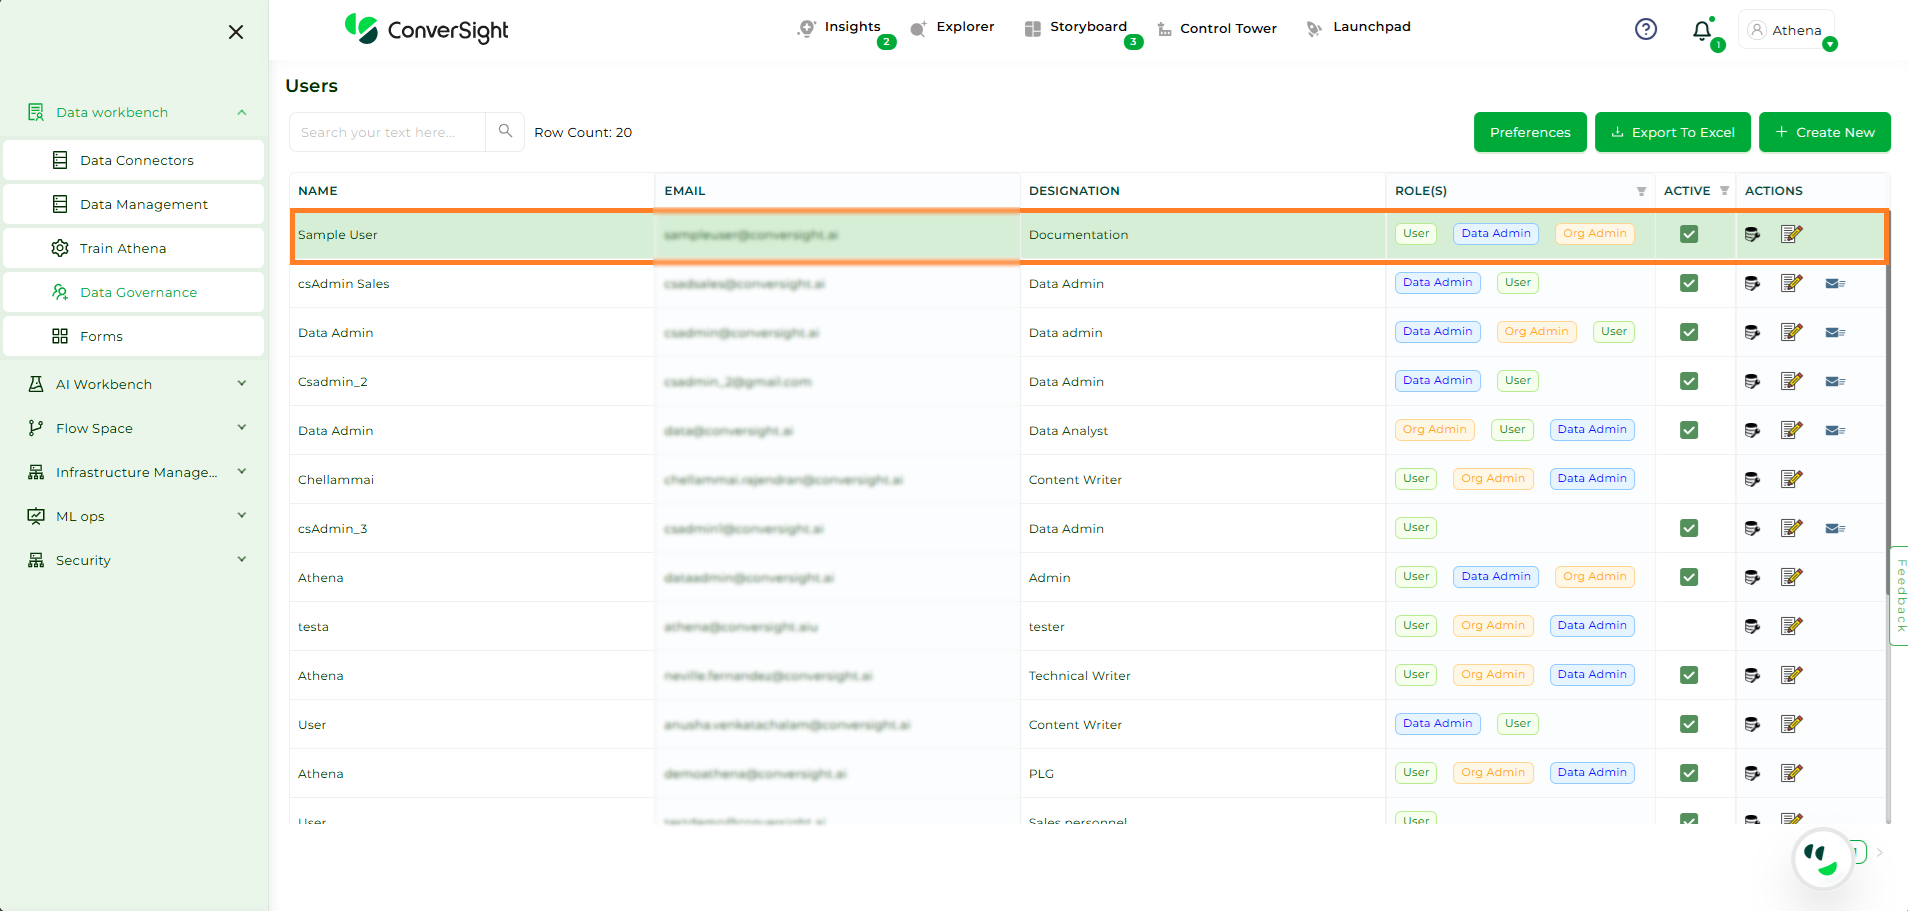
Task: Close the sidebar with the X icon
Action: 236,32
